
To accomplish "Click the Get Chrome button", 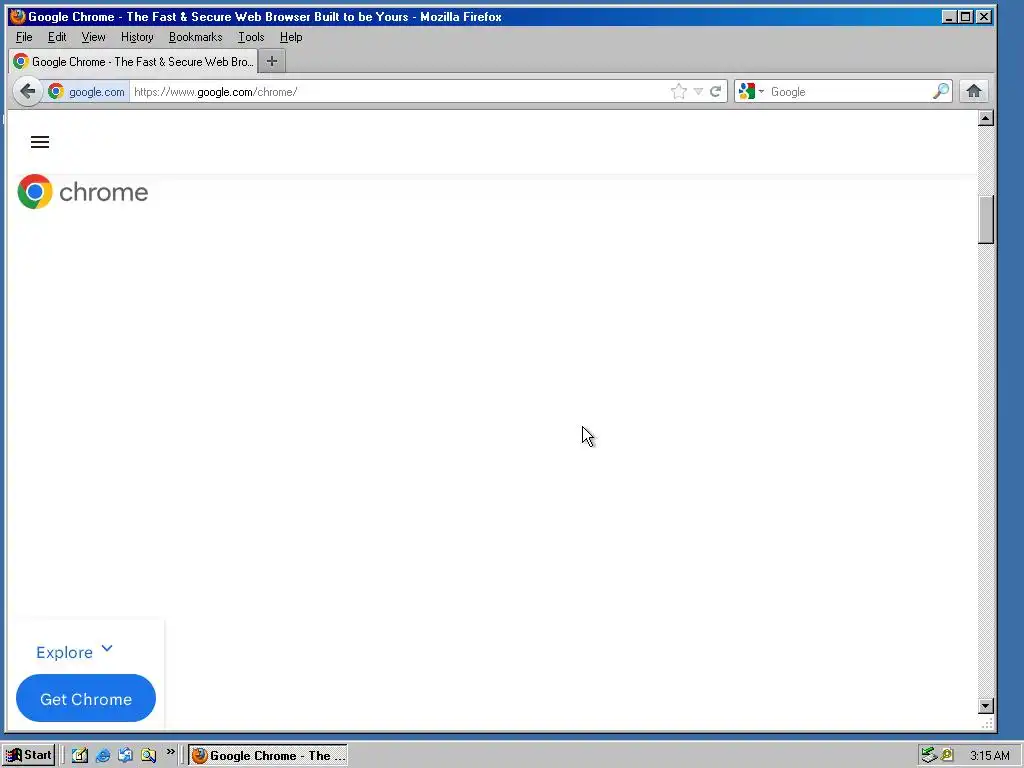I will coord(86,698).
